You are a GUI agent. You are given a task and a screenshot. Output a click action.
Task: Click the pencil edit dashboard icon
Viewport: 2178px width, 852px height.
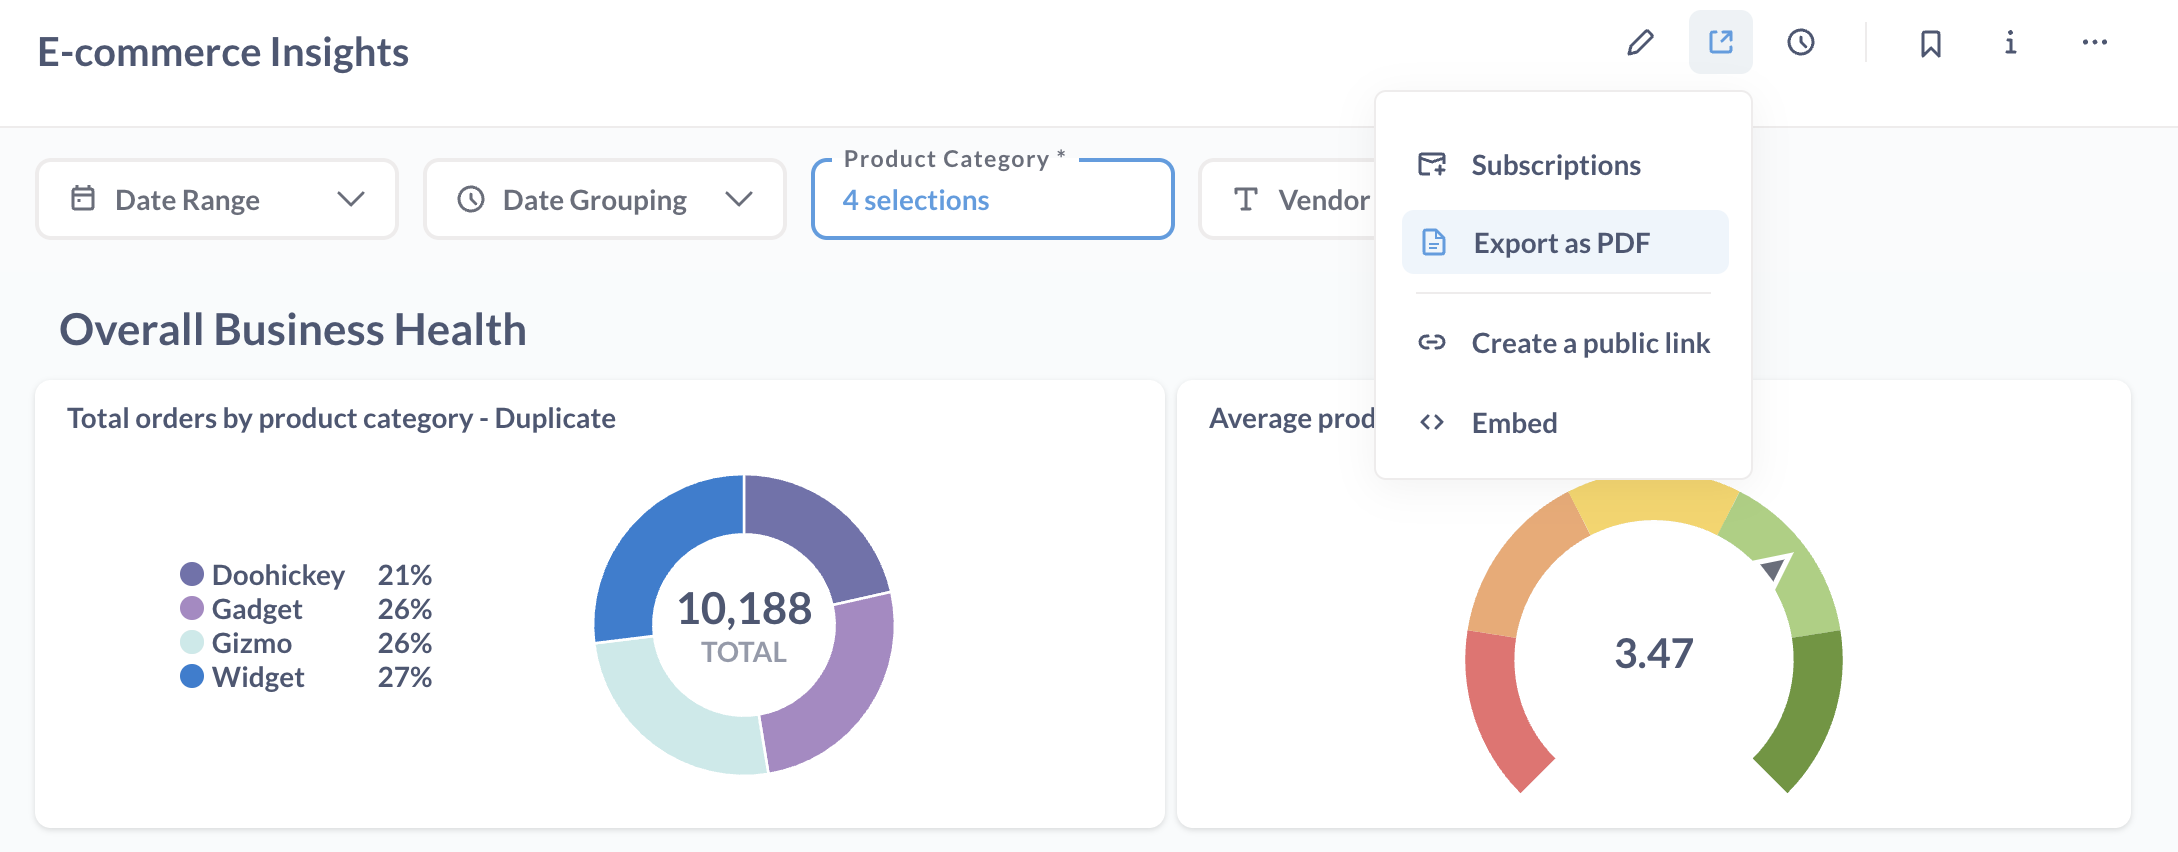(1640, 43)
